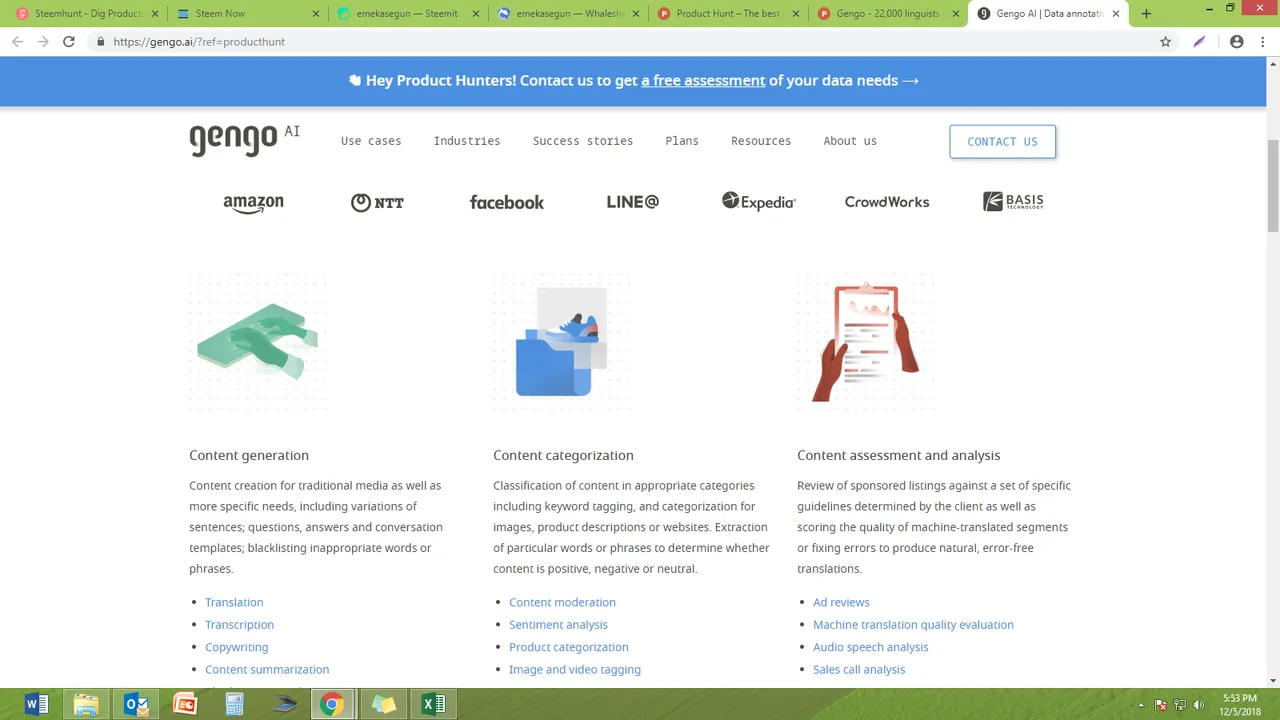Close the Product Hunt tab
The width and height of the screenshot is (1280, 720).
click(x=796, y=14)
